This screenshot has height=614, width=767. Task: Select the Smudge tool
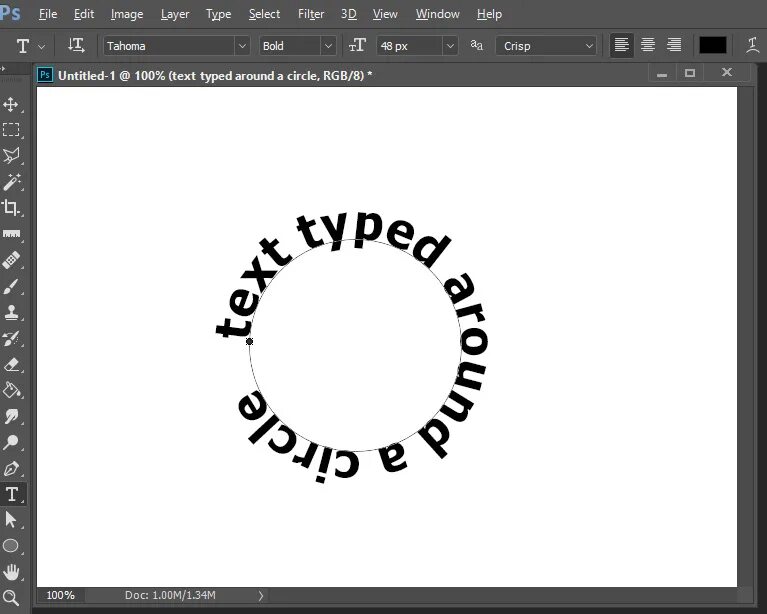point(11,416)
